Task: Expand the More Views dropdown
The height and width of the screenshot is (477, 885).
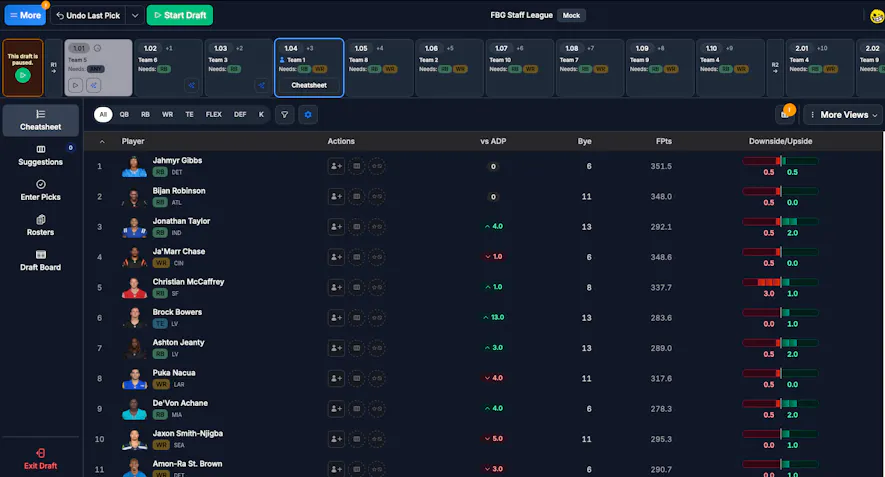Action: point(844,115)
